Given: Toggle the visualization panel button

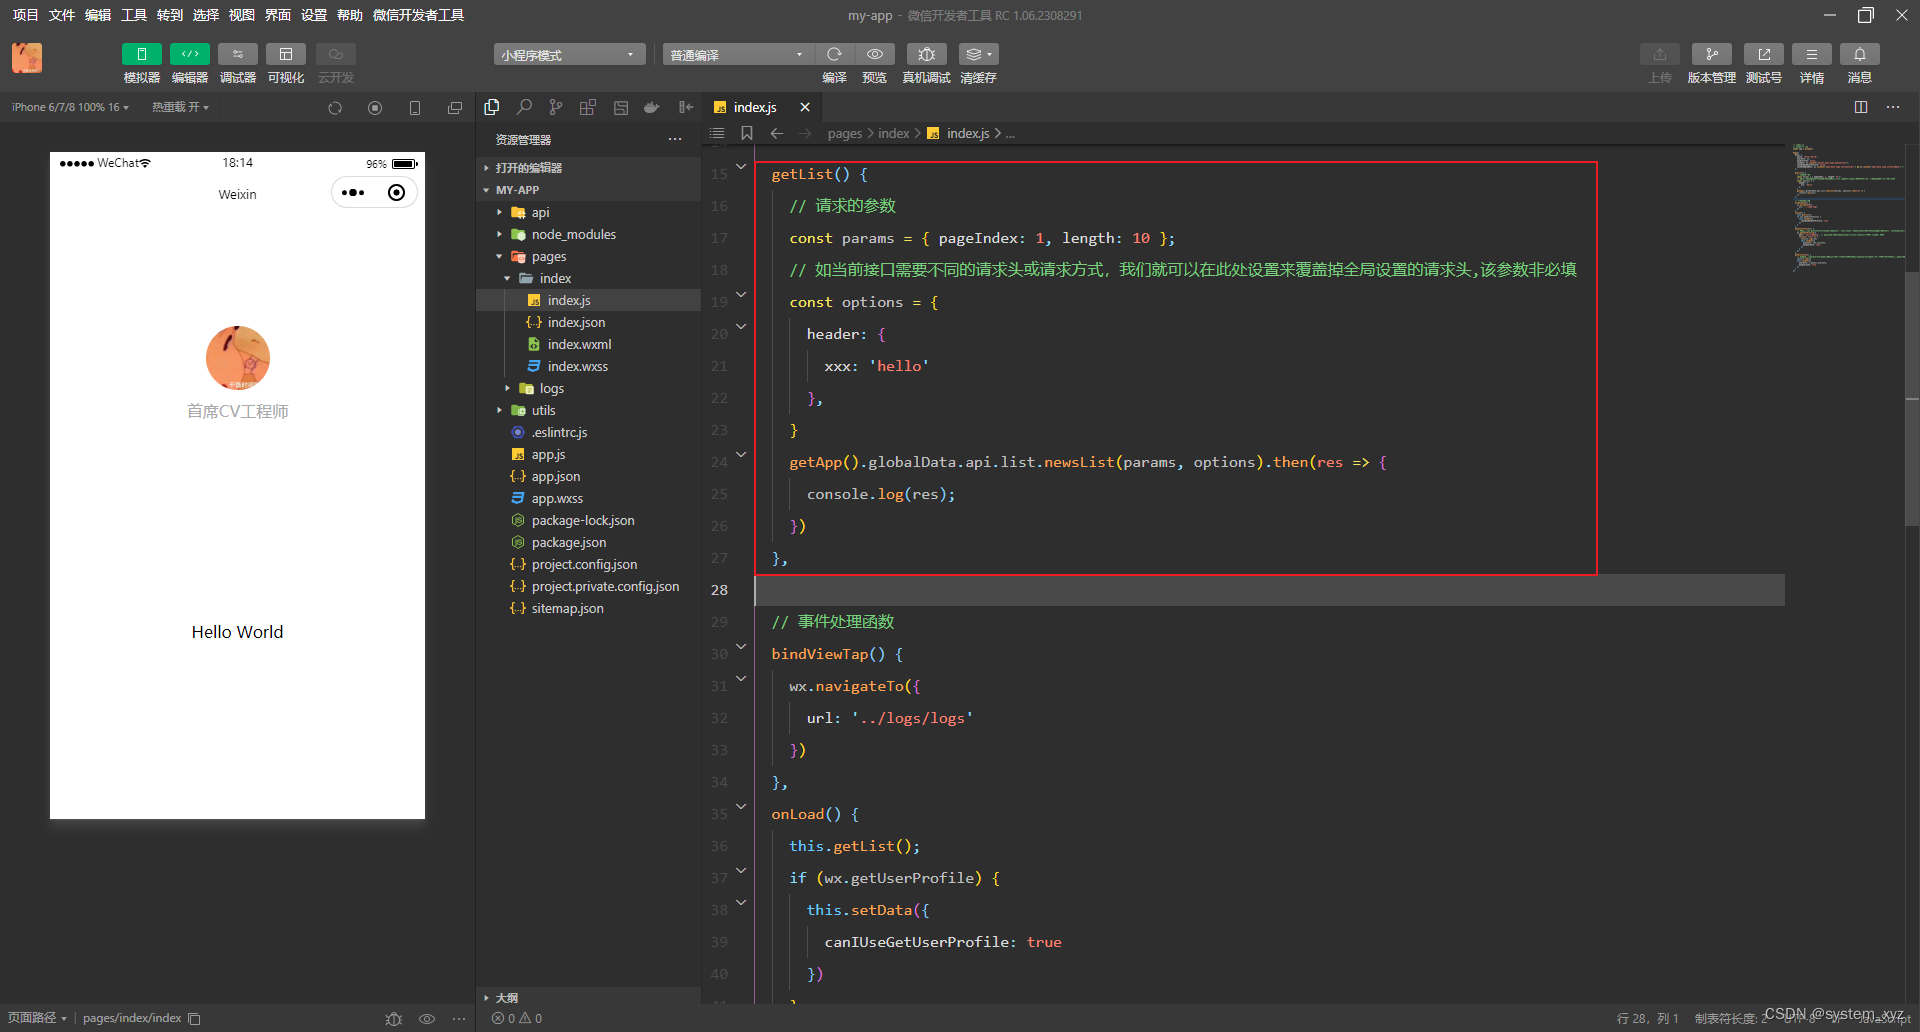Looking at the screenshot, I should (286, 54).
